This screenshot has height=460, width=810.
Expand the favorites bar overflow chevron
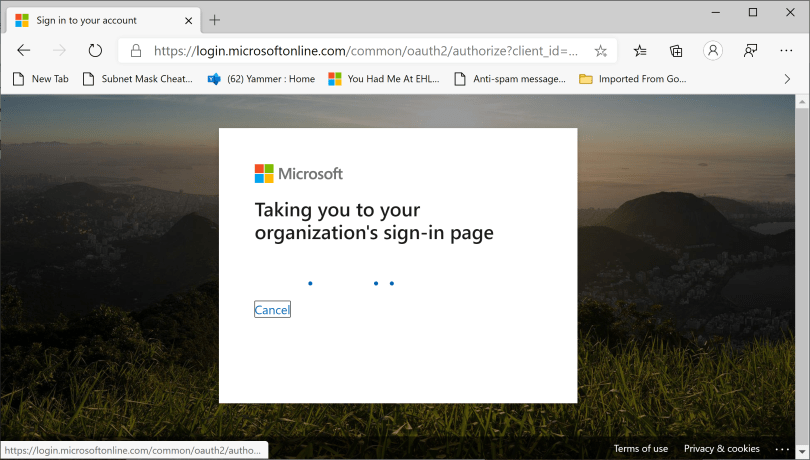click(787, 79)
